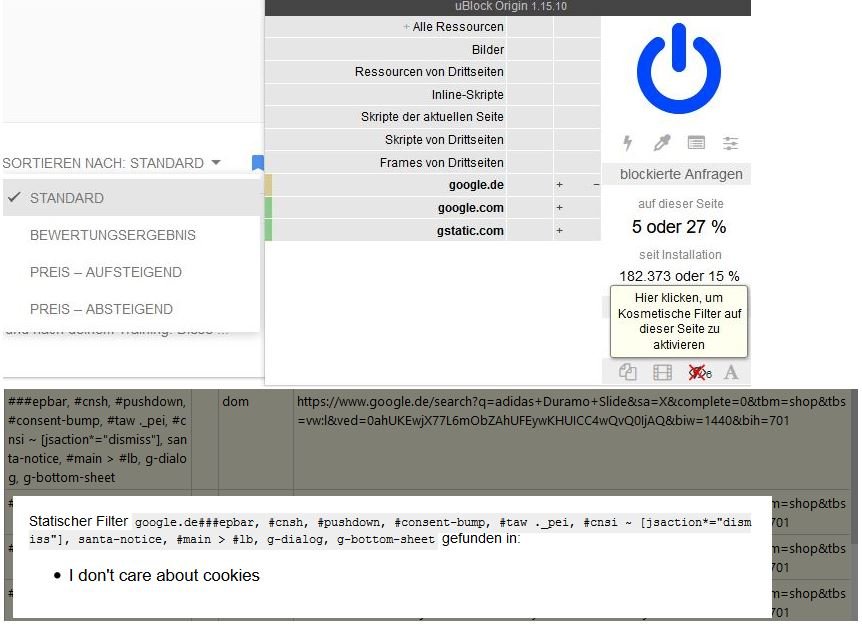Open the uBlock dashboard sliders icon
This screenshot has width=862, height=625.
(730, 143)
